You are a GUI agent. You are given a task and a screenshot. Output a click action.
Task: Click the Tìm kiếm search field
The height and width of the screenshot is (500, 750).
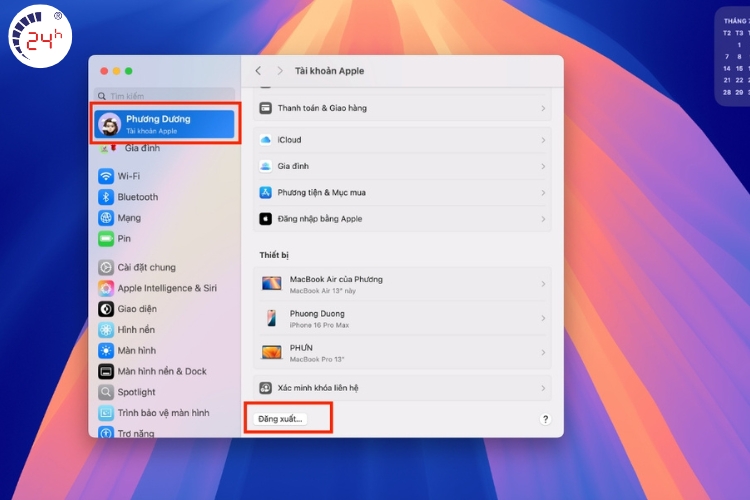click(165, 97)
